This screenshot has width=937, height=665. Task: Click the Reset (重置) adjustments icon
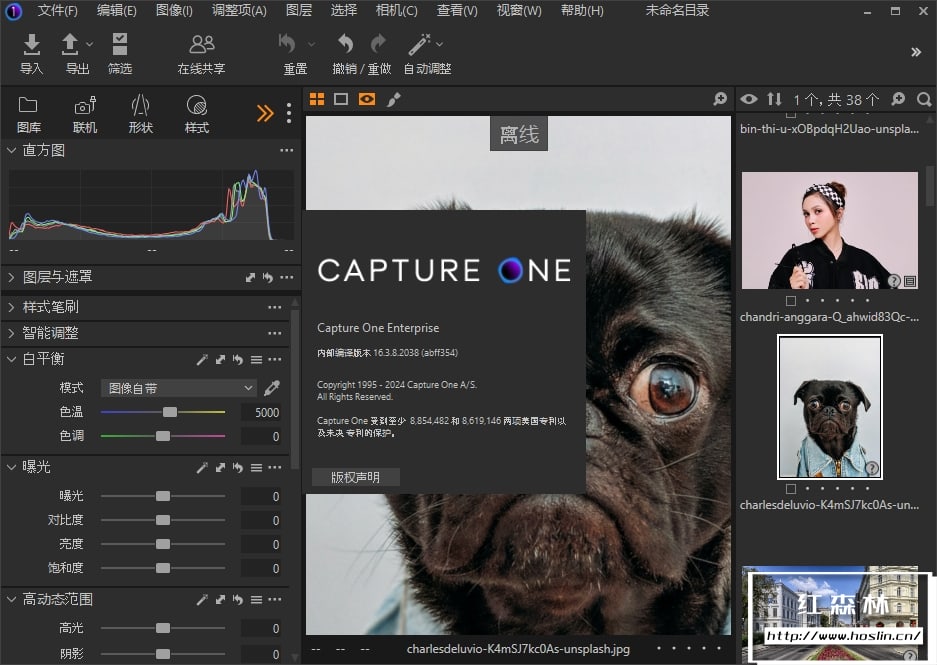288,44
